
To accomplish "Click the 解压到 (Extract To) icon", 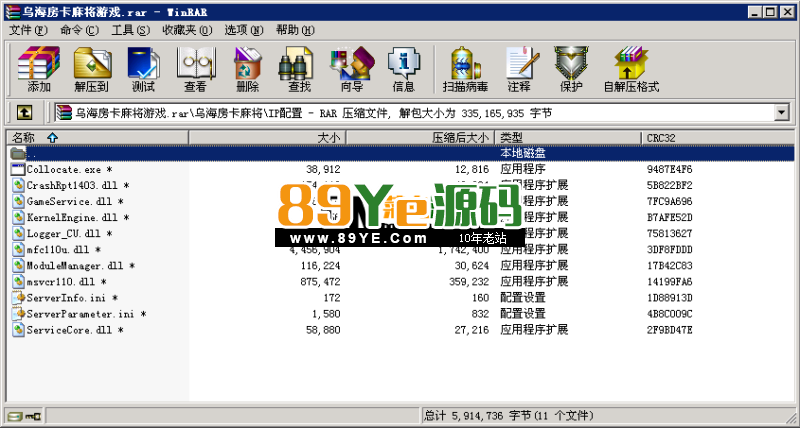I will pos(91,68).
